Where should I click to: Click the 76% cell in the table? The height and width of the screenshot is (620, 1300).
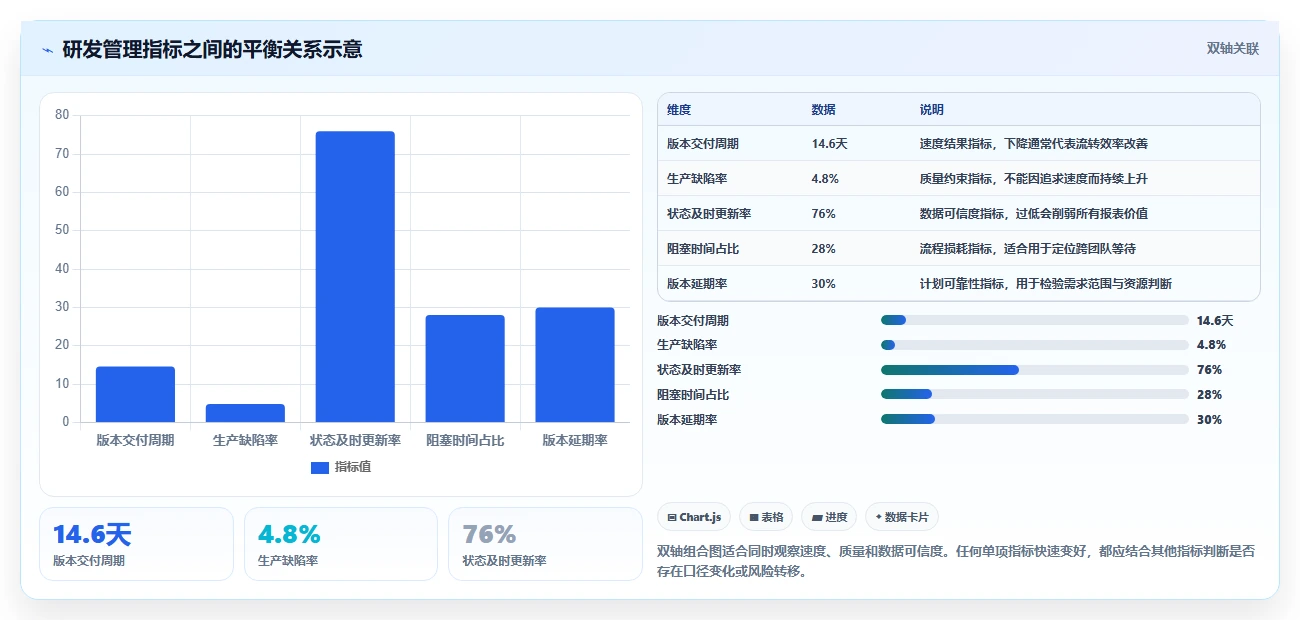(x=823, y=214)
